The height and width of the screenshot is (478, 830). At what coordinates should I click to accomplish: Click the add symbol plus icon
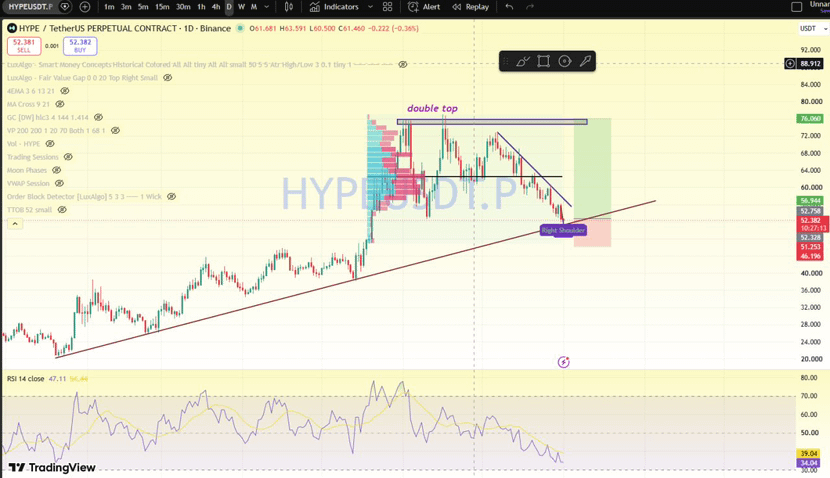coord(85,7)
